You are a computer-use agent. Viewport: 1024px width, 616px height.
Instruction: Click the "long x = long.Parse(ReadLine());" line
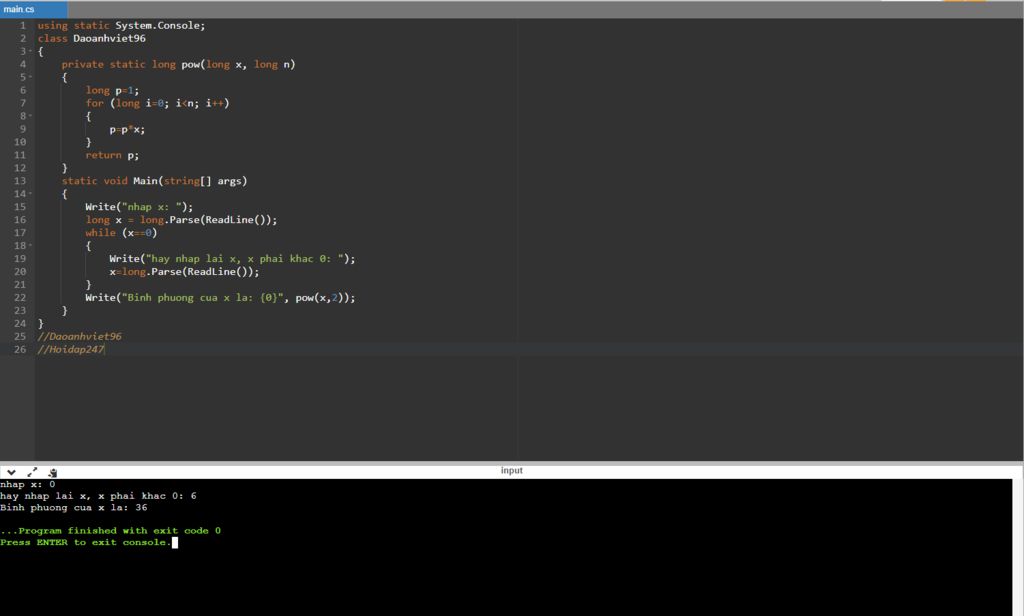[182, 220]
